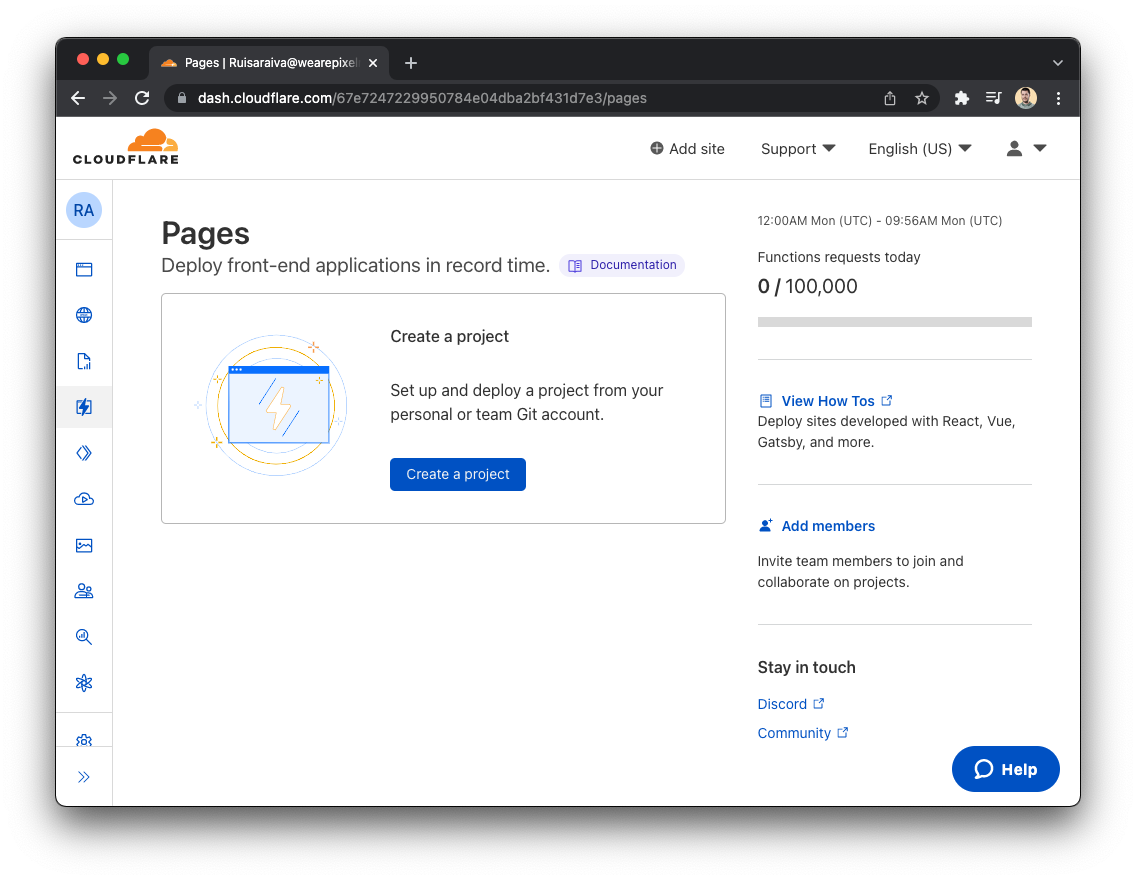Open the media control queue icon
This screenshot has height=880, width=1136.
click(993, 99)
